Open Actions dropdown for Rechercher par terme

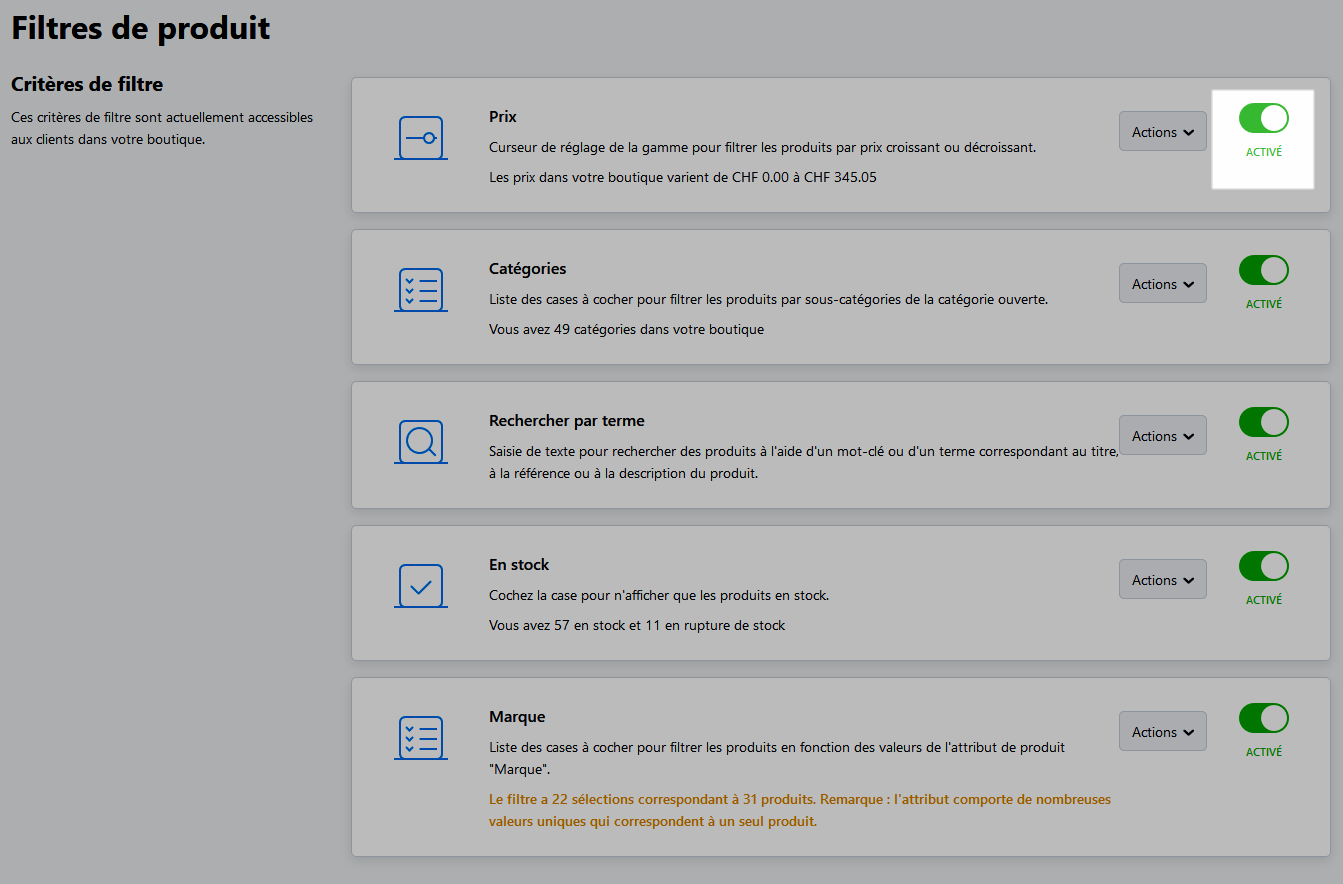[x=1162, y=436]
